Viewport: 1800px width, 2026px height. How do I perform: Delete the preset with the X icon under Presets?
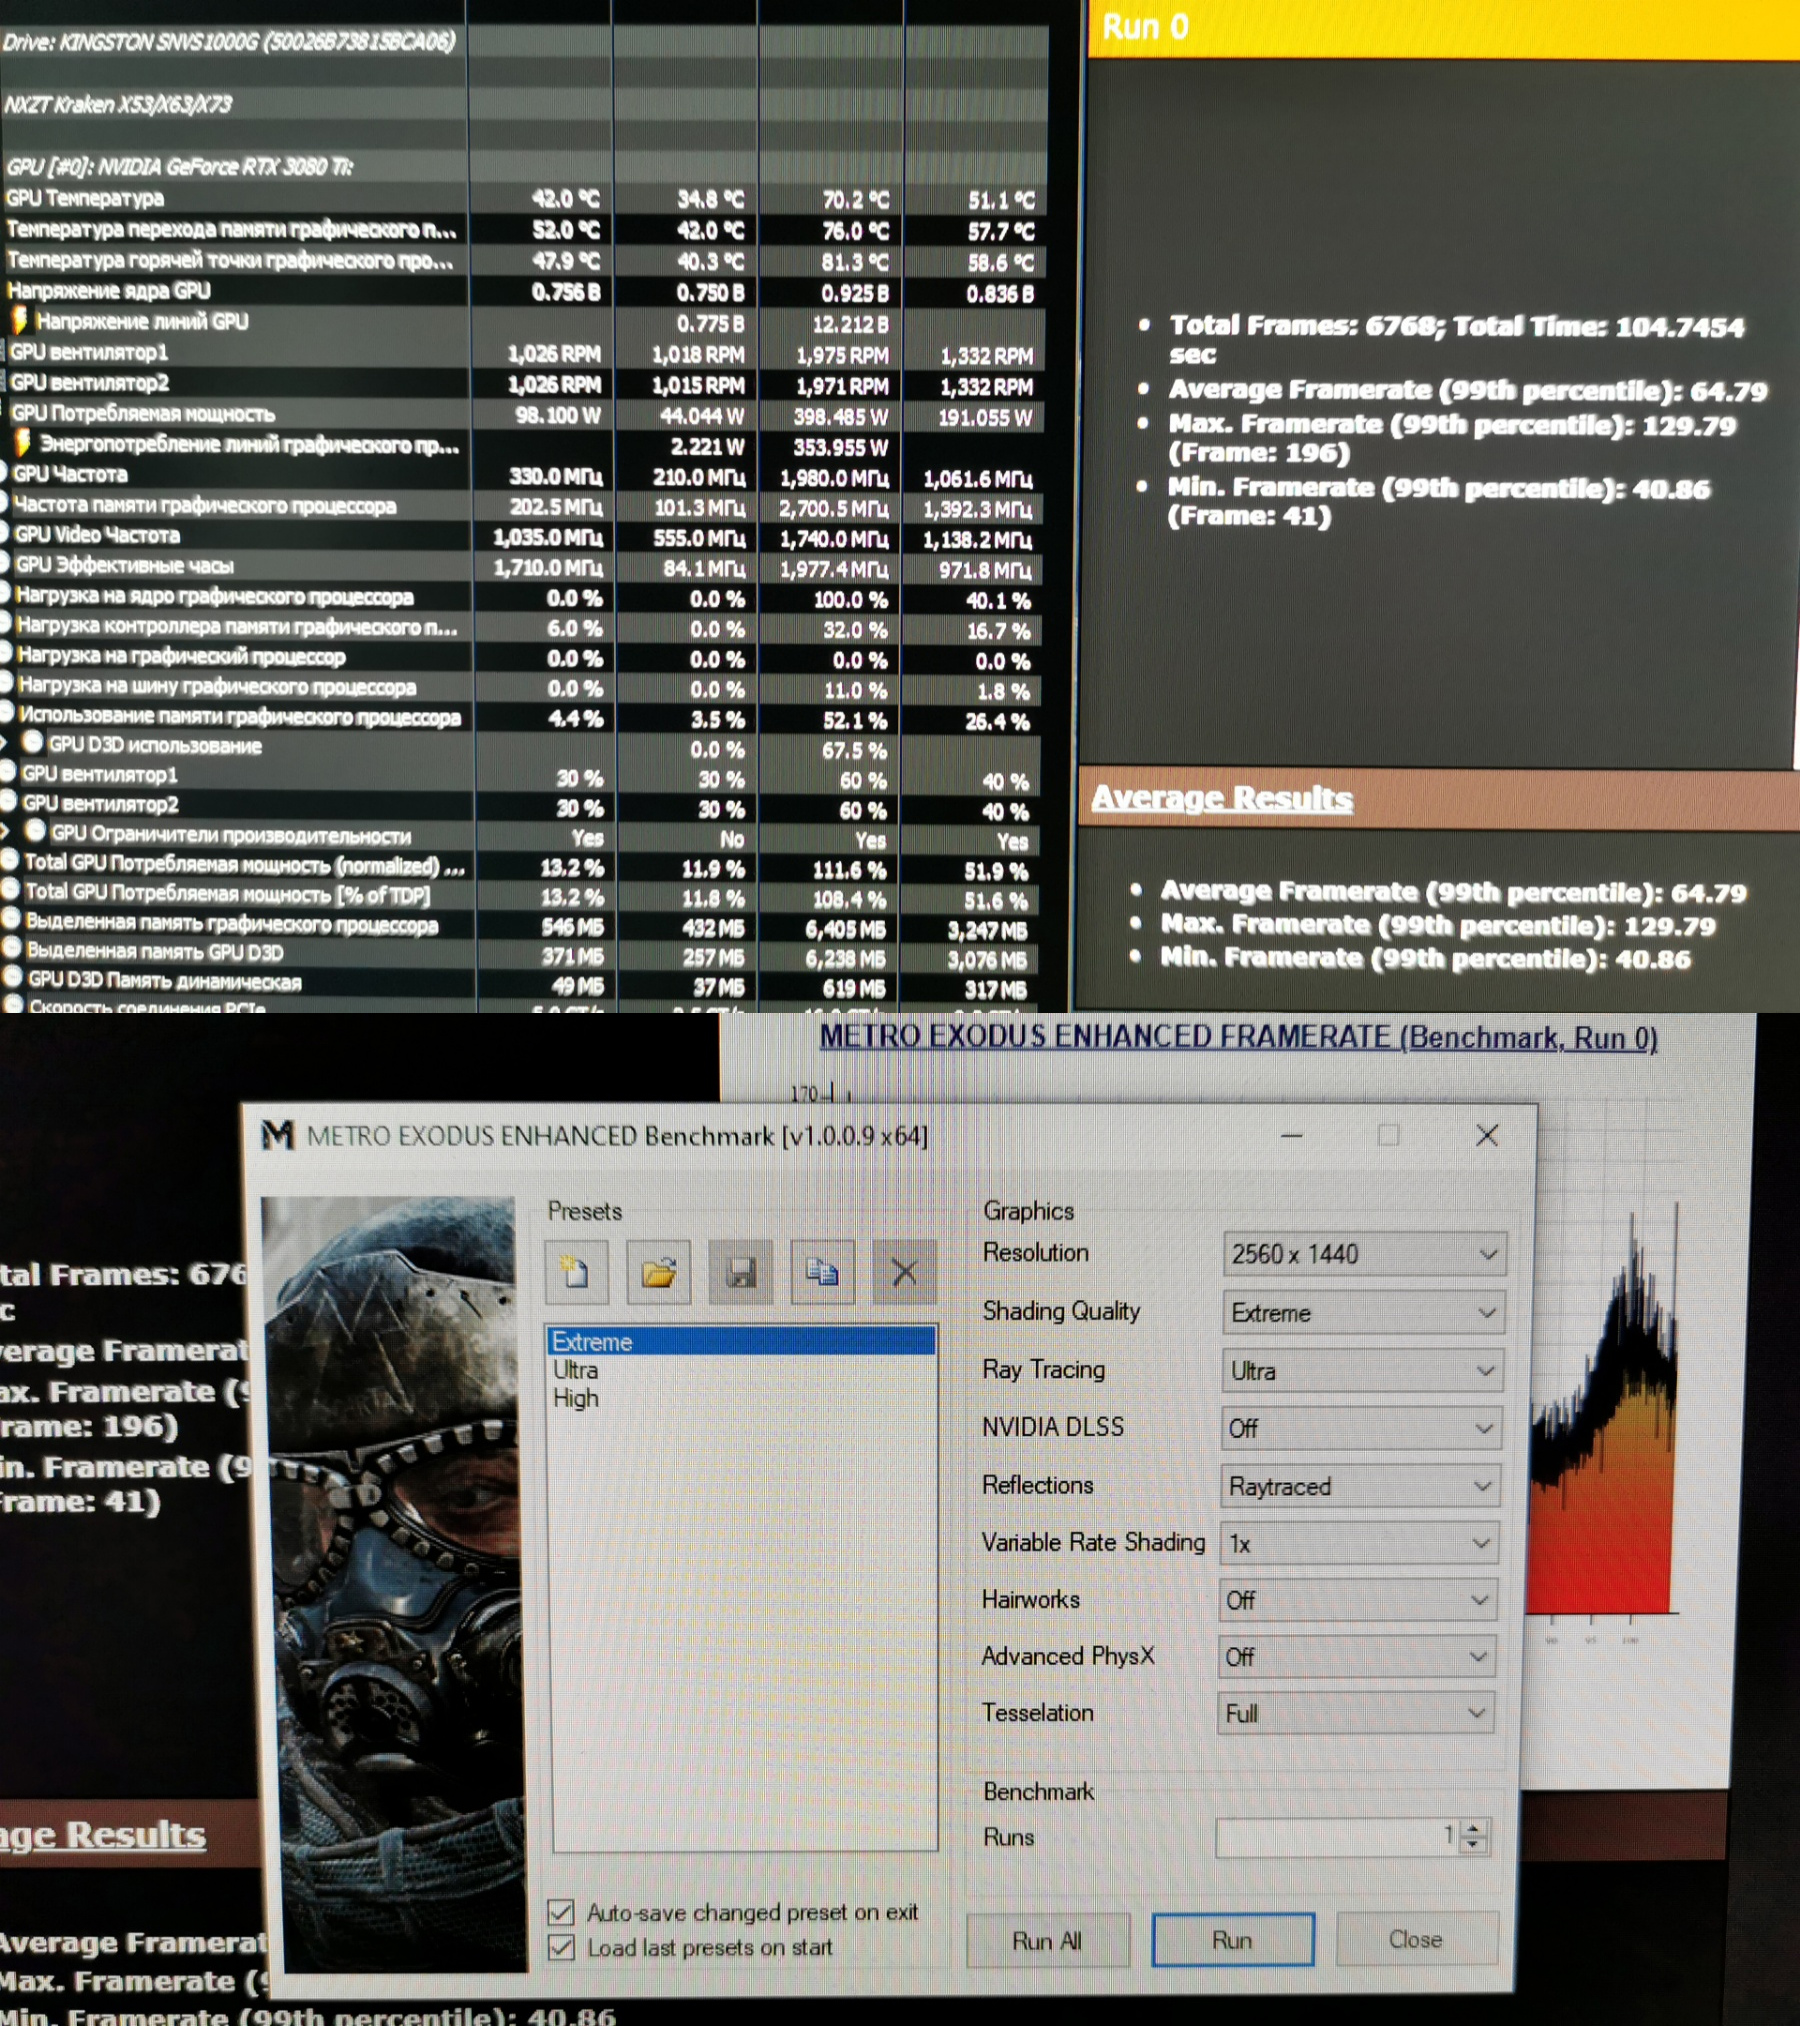click(904, 1272)
